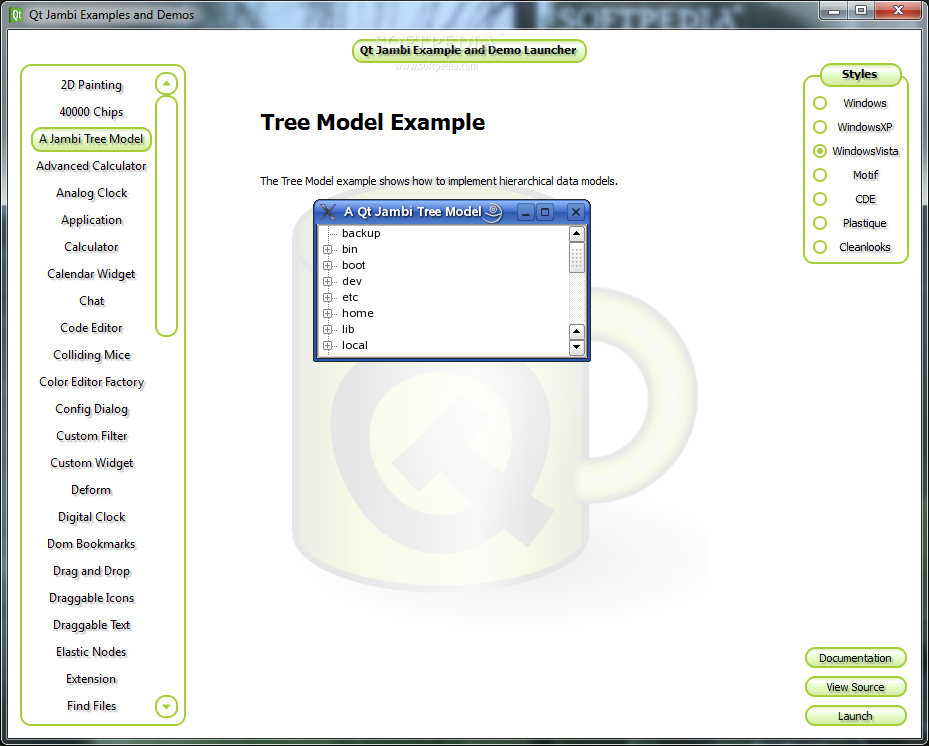
Task: Click the View Source button
Action: (x=856, y=687)
